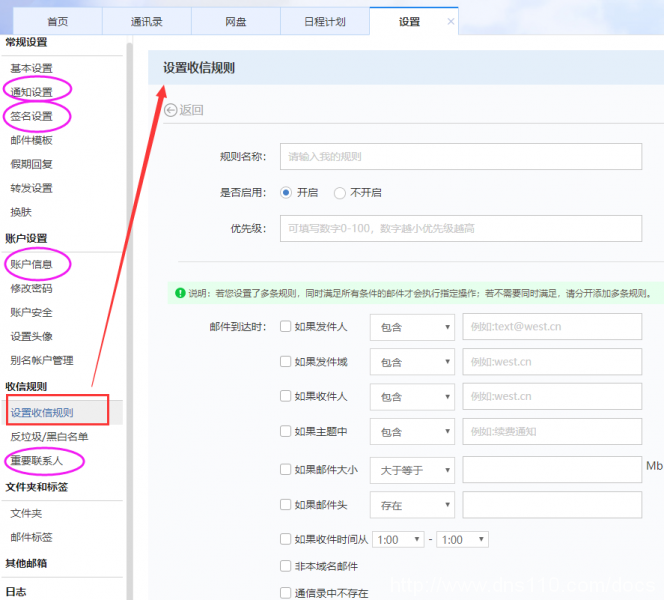Image resolution: width=664 pixels, height=600 pixels.
Task: Check the 如果收件人 checkbox
Action: [285, 396]
